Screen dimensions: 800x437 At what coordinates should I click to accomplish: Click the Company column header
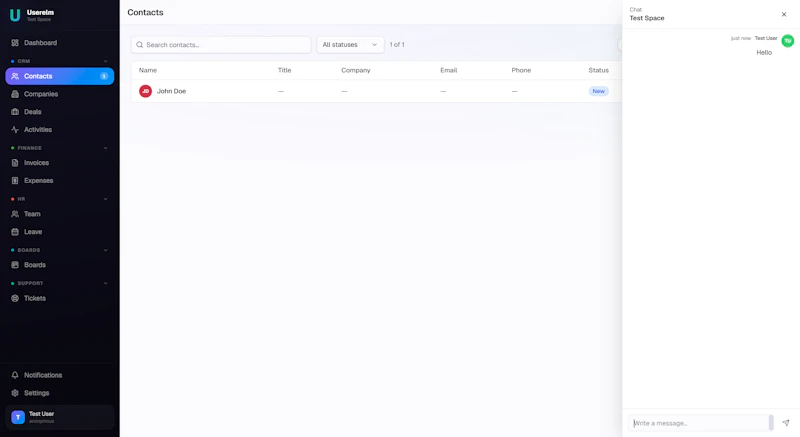coord(356,70)
